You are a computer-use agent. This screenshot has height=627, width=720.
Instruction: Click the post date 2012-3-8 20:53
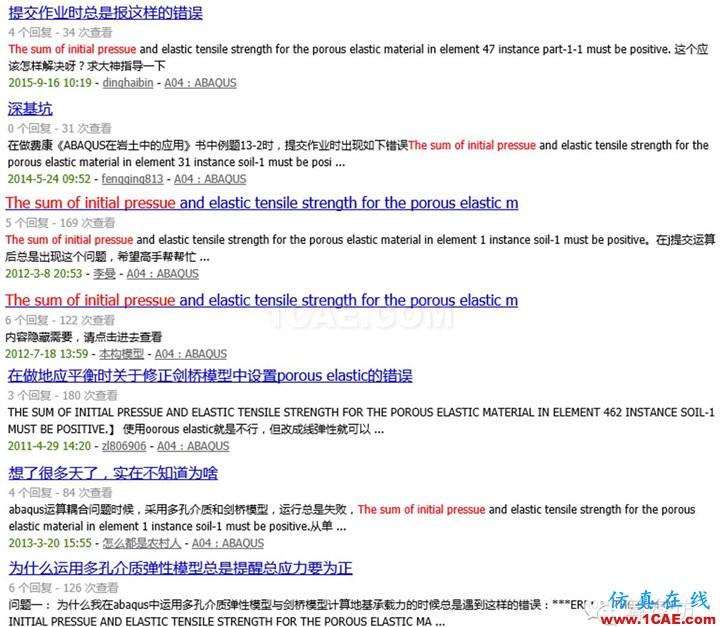pos(44,274)
